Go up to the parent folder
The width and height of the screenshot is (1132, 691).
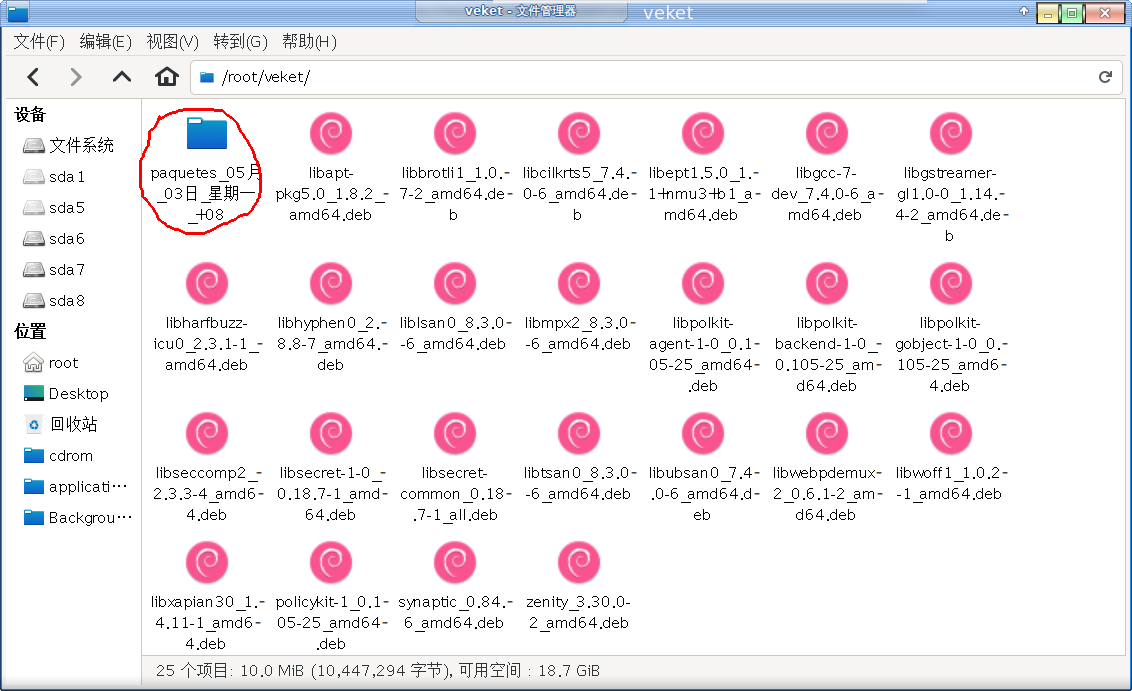click(x=122, y=77)
